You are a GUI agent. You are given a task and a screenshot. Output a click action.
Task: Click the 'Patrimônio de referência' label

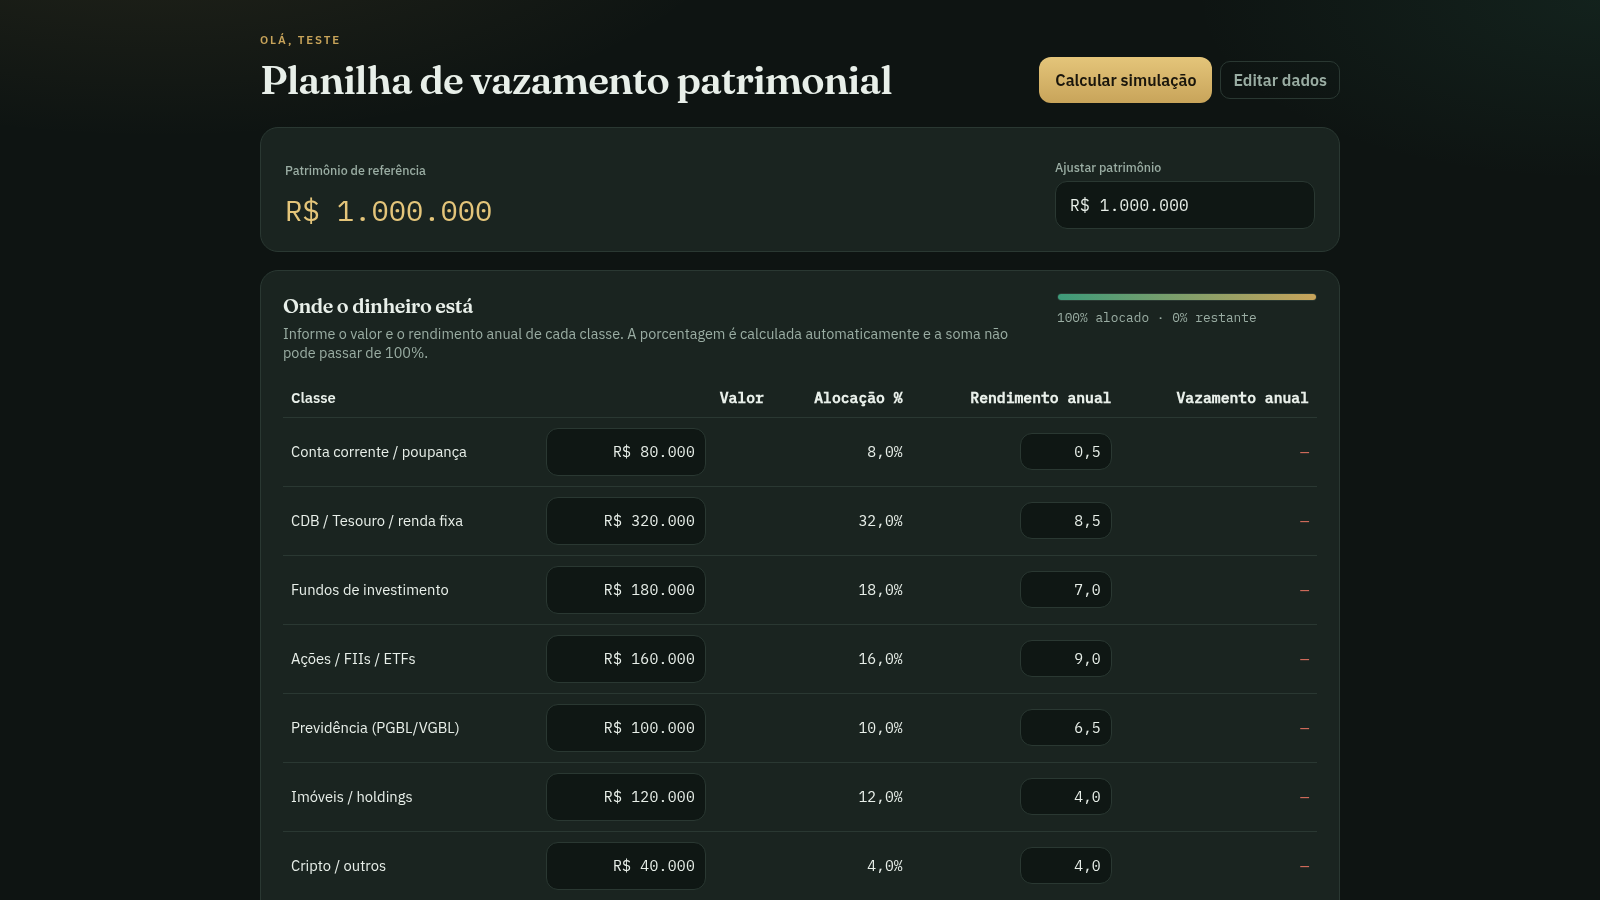[x=355, y=171]
